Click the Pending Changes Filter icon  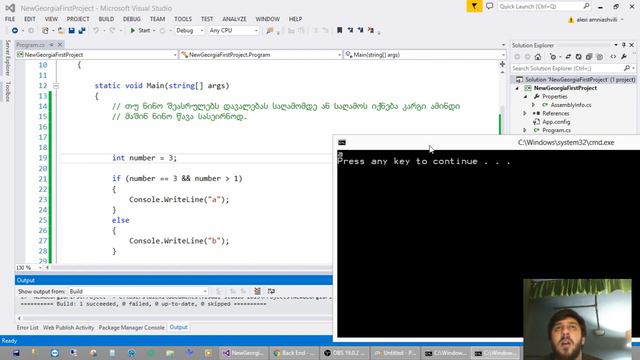coord(553,57)
